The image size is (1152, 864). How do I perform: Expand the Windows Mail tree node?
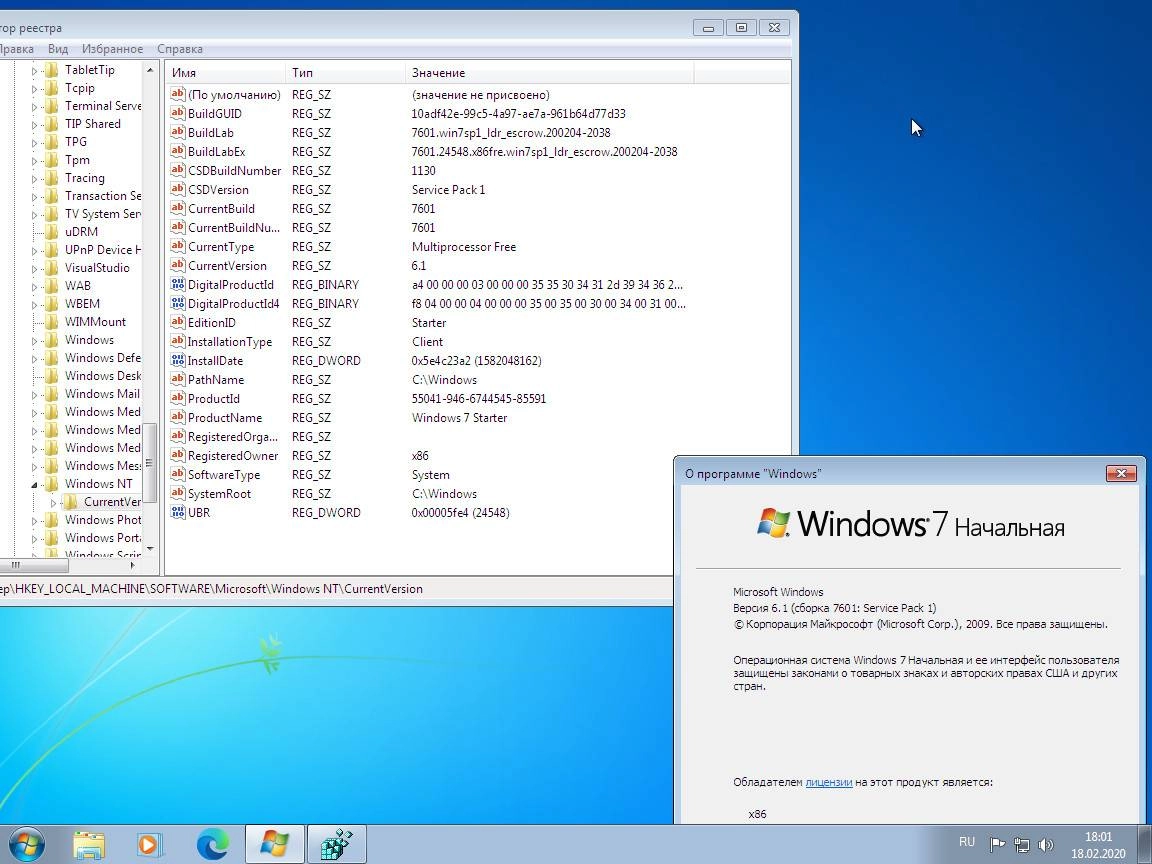(x=34, y=395)
